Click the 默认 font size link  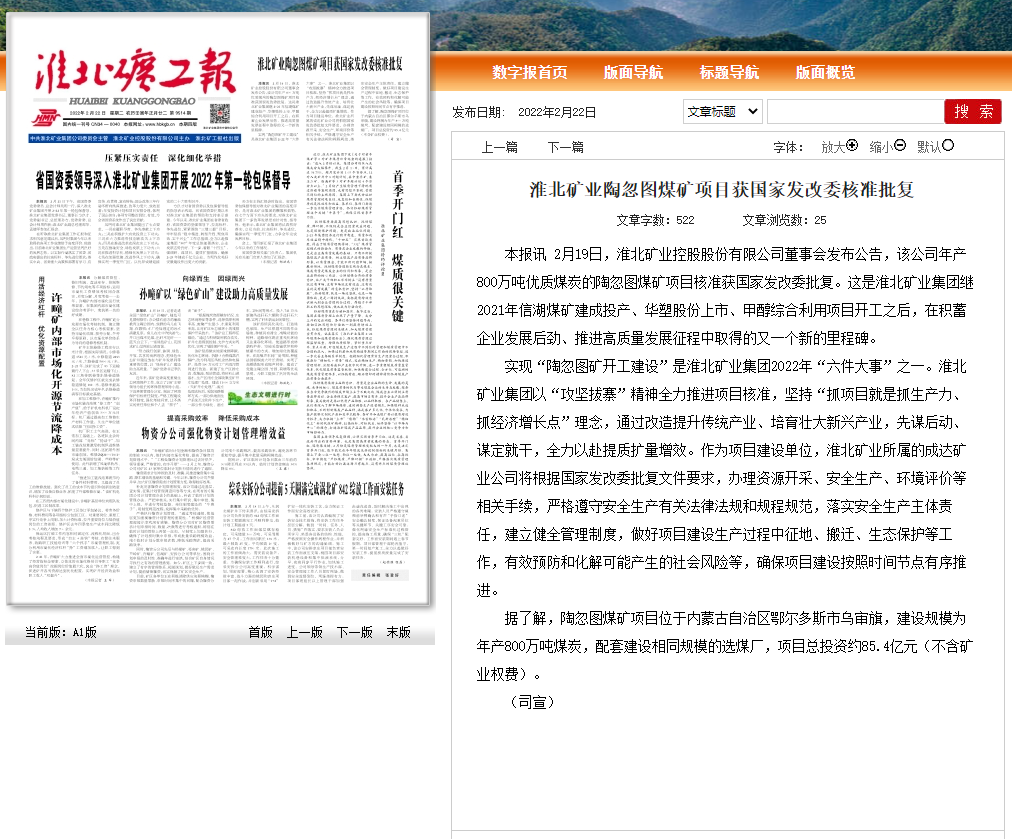pos(929,147)
